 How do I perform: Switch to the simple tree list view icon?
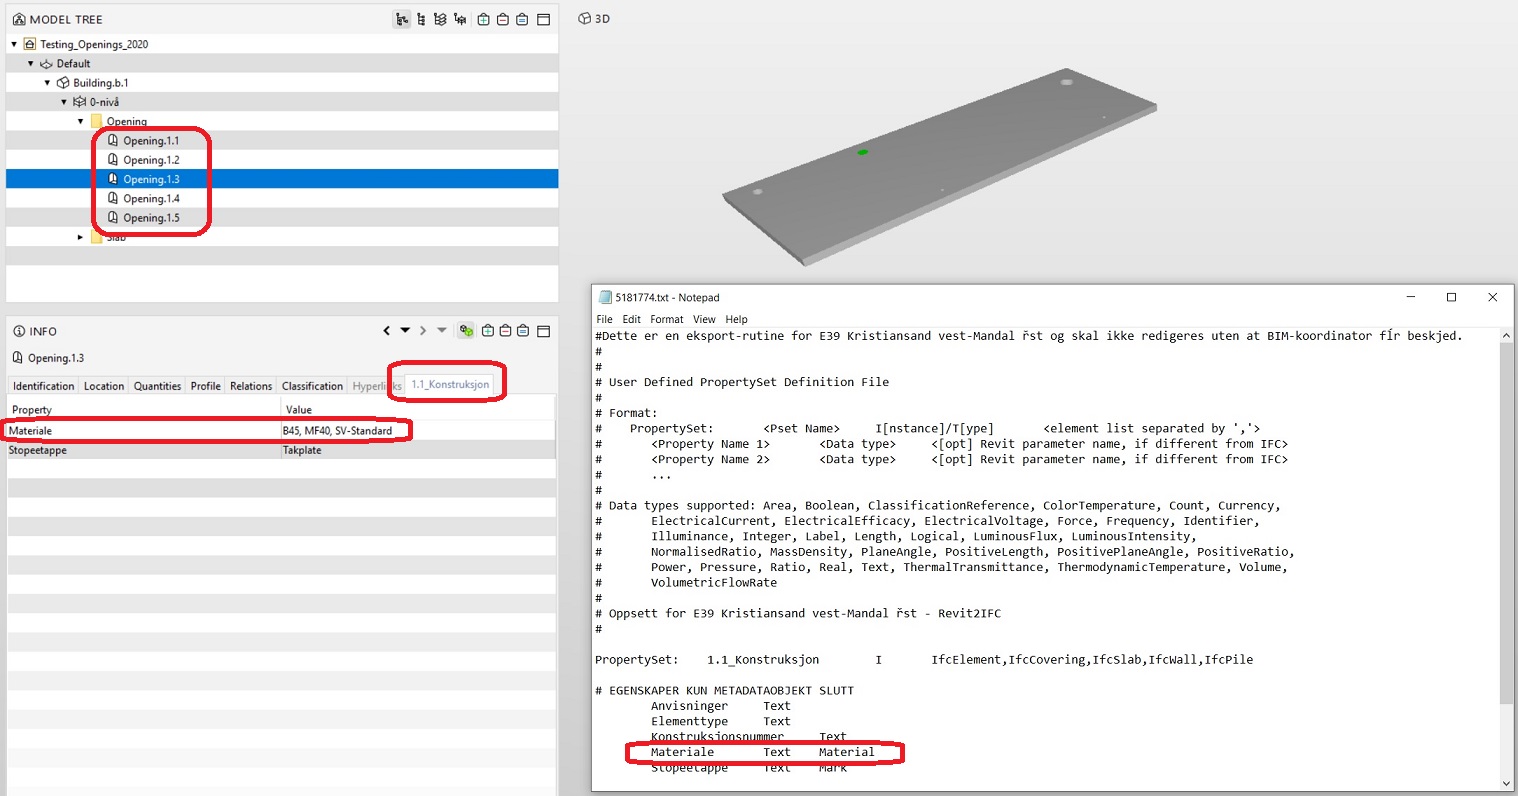[421, 19]
